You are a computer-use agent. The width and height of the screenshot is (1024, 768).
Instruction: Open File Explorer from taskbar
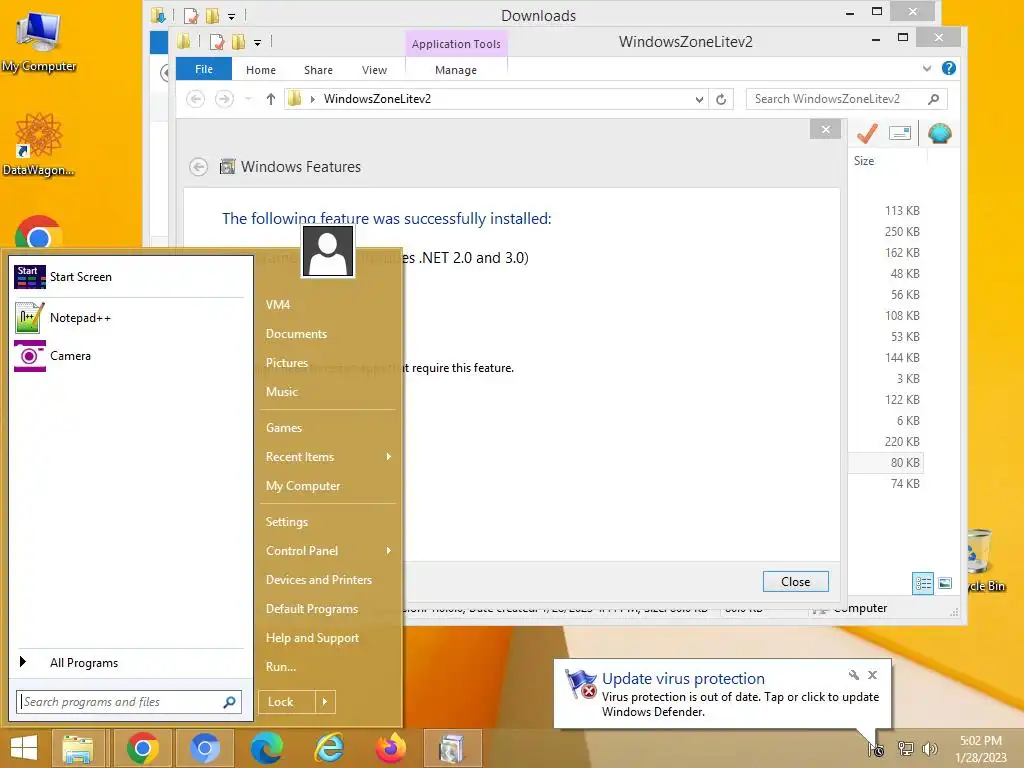pos(78,748)
